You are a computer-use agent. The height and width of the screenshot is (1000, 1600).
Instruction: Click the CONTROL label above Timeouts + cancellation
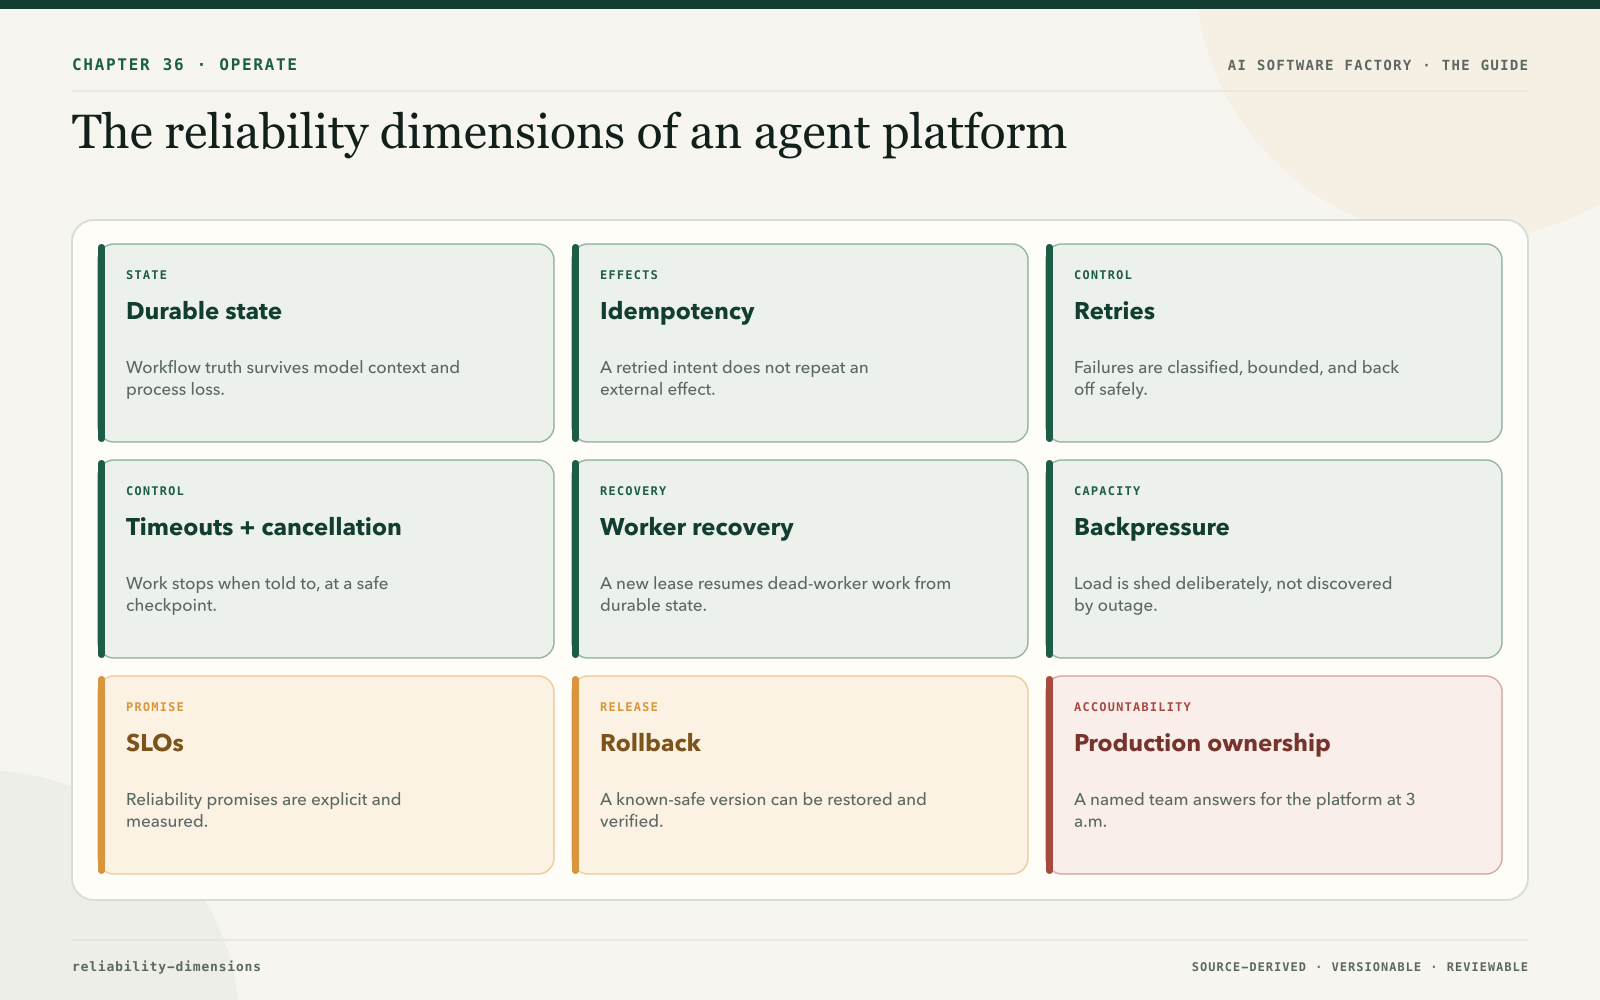point(155,491)
